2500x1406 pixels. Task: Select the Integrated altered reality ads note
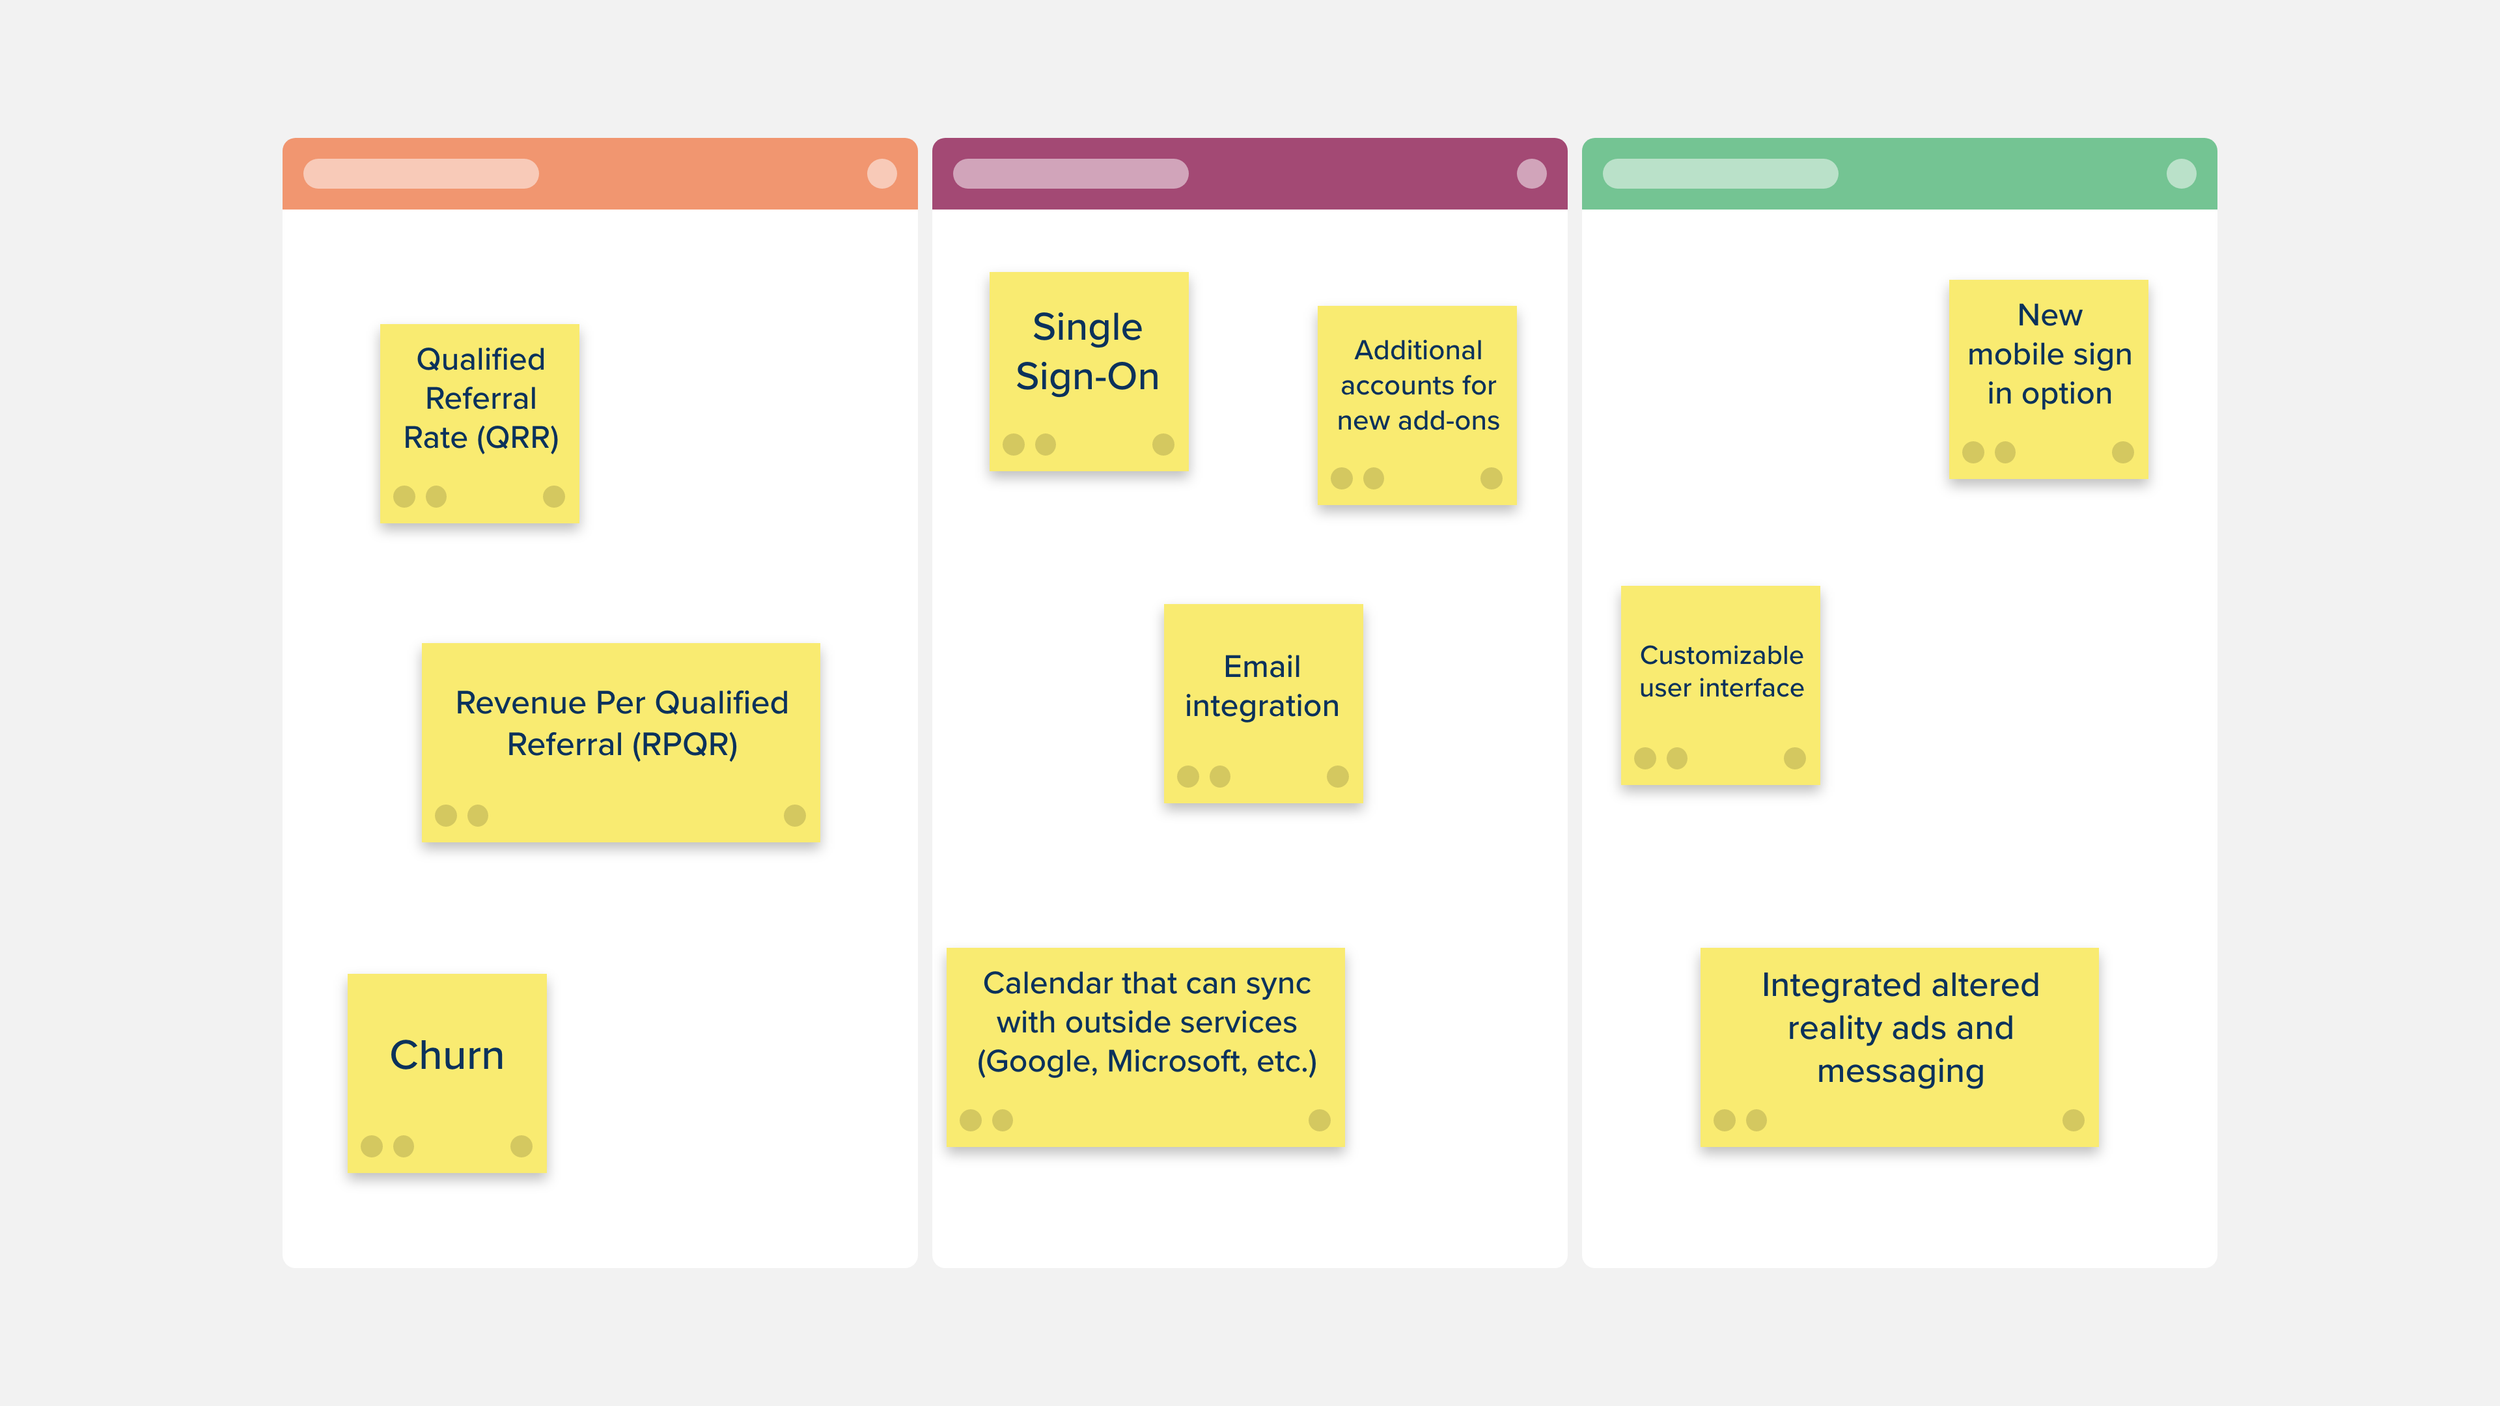click(1899, 1028)
